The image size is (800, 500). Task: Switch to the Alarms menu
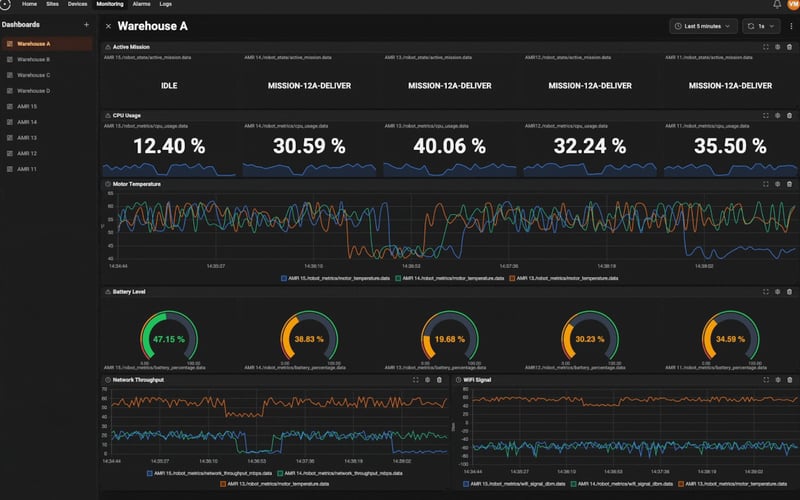click(x=141, y=4)
